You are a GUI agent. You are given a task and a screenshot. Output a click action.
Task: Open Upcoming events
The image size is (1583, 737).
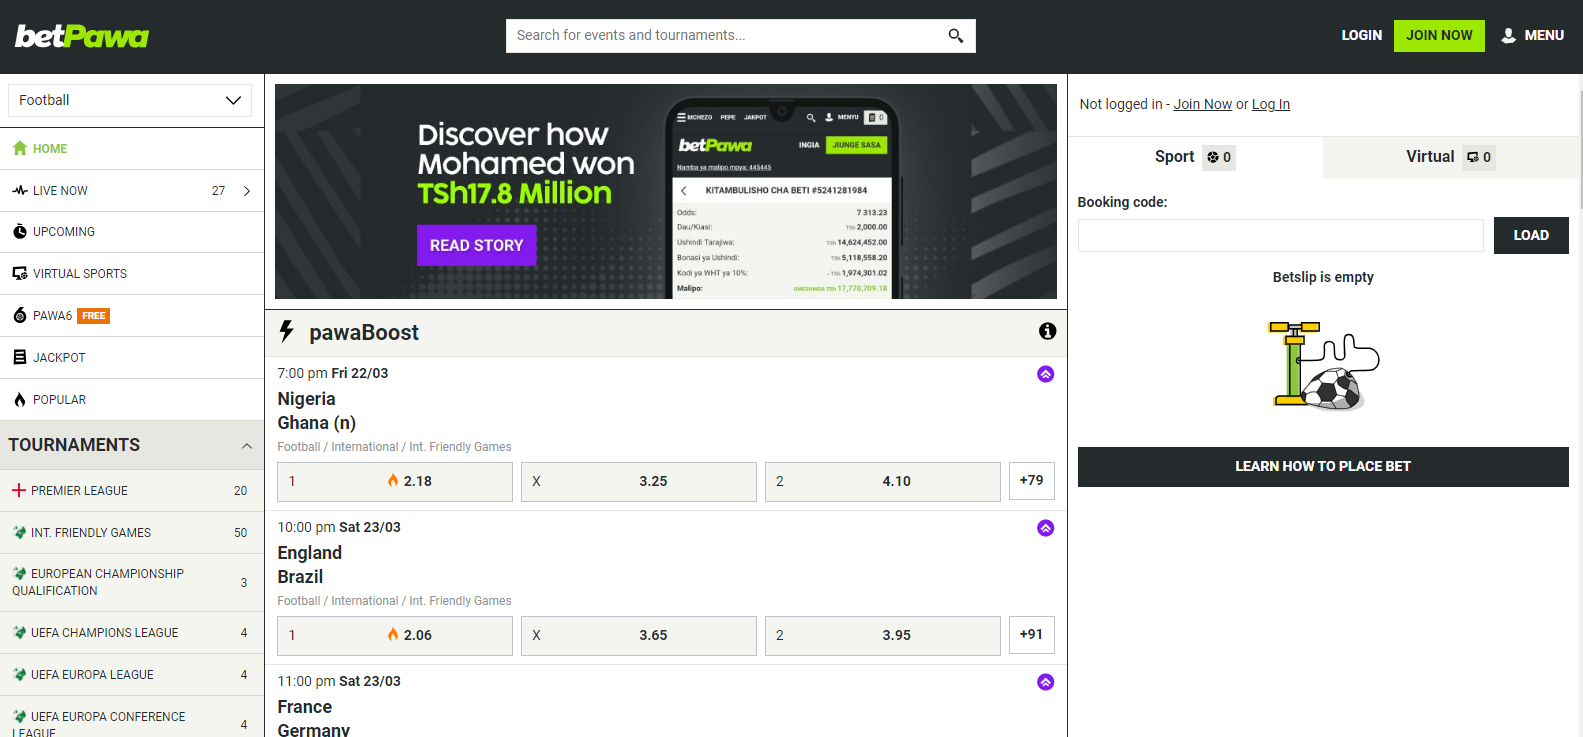132,232
